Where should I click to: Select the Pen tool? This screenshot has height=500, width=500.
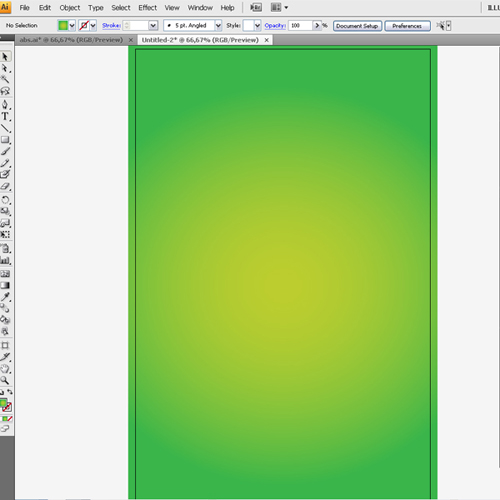(x=5, y=104)
